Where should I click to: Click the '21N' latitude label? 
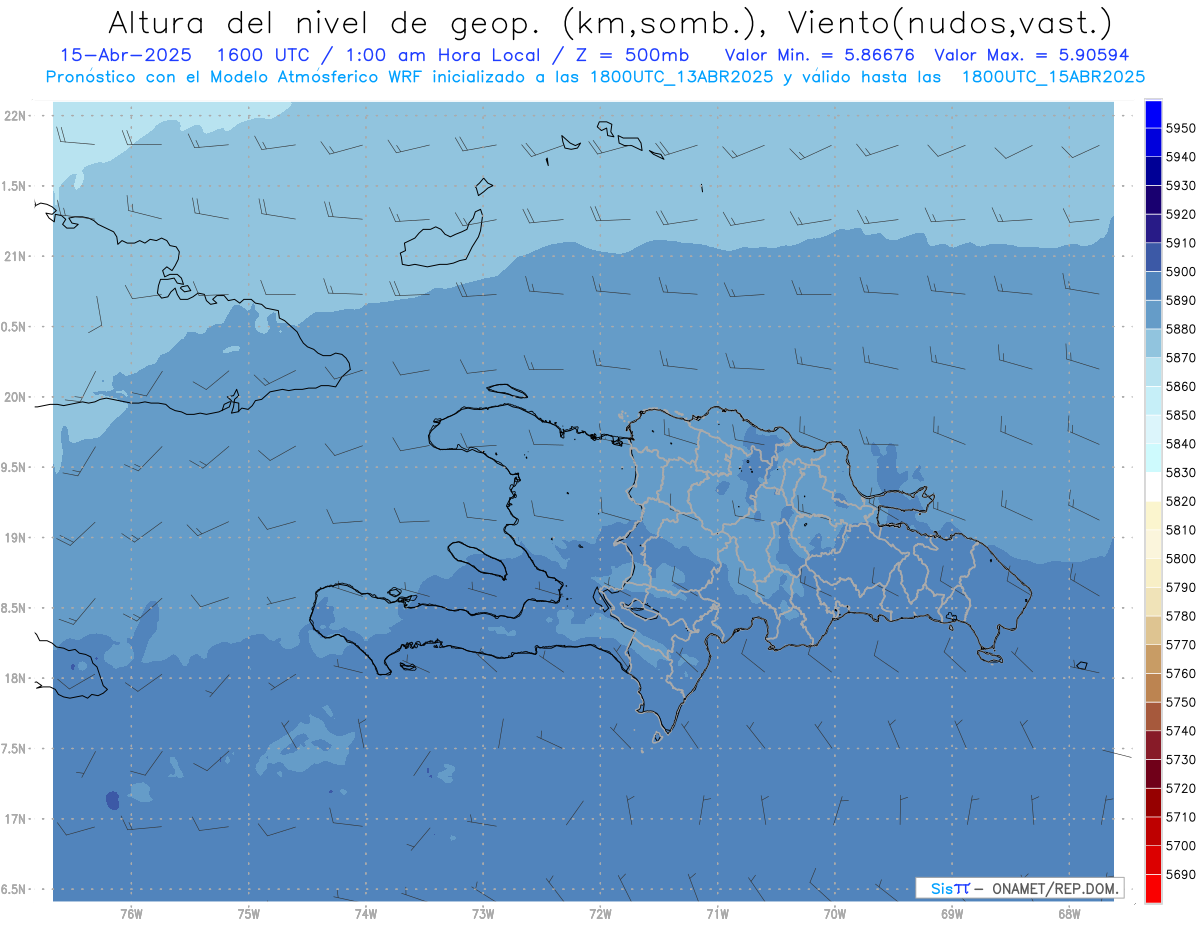(x=14, y=256)
